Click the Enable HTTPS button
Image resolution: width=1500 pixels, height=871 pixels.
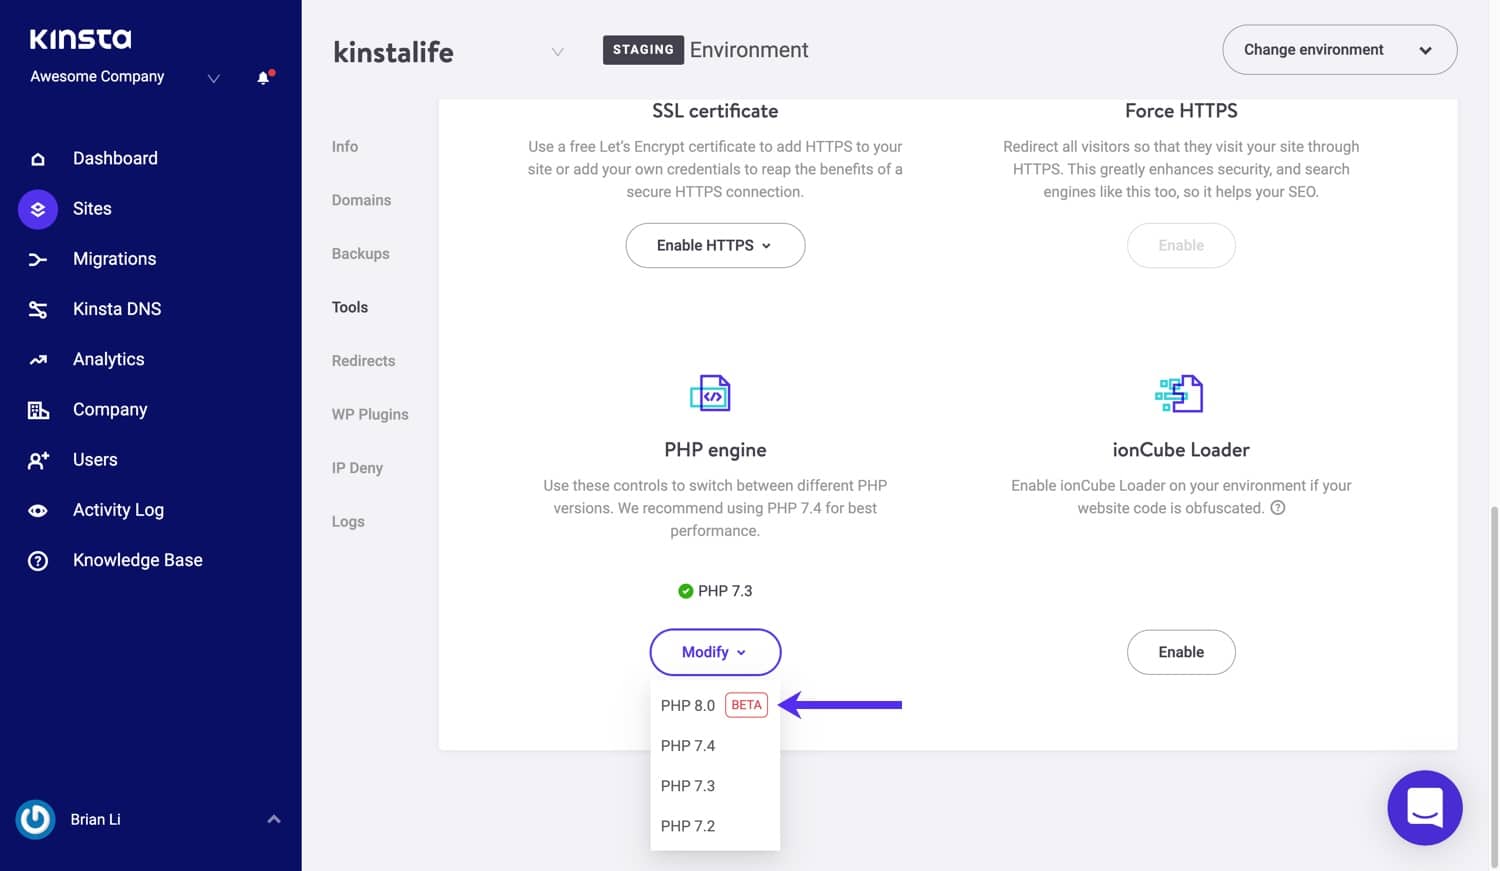(714, 245)
